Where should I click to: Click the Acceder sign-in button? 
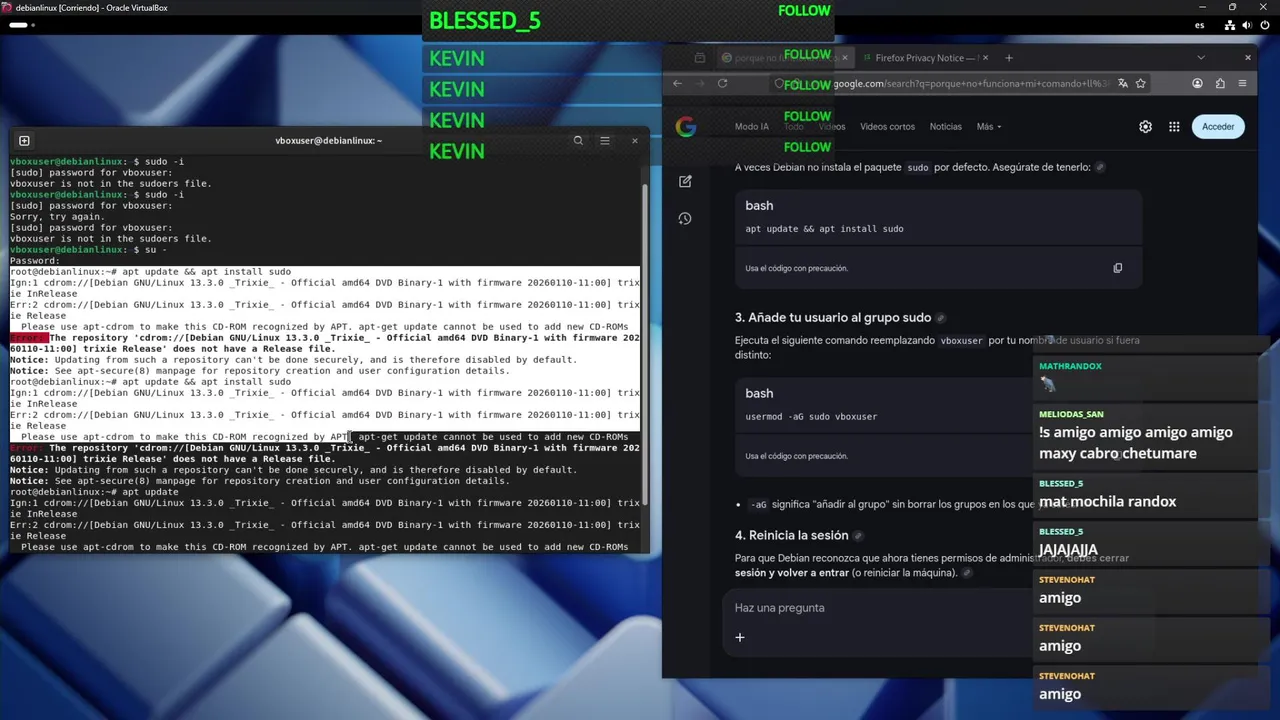[1218, 127]
